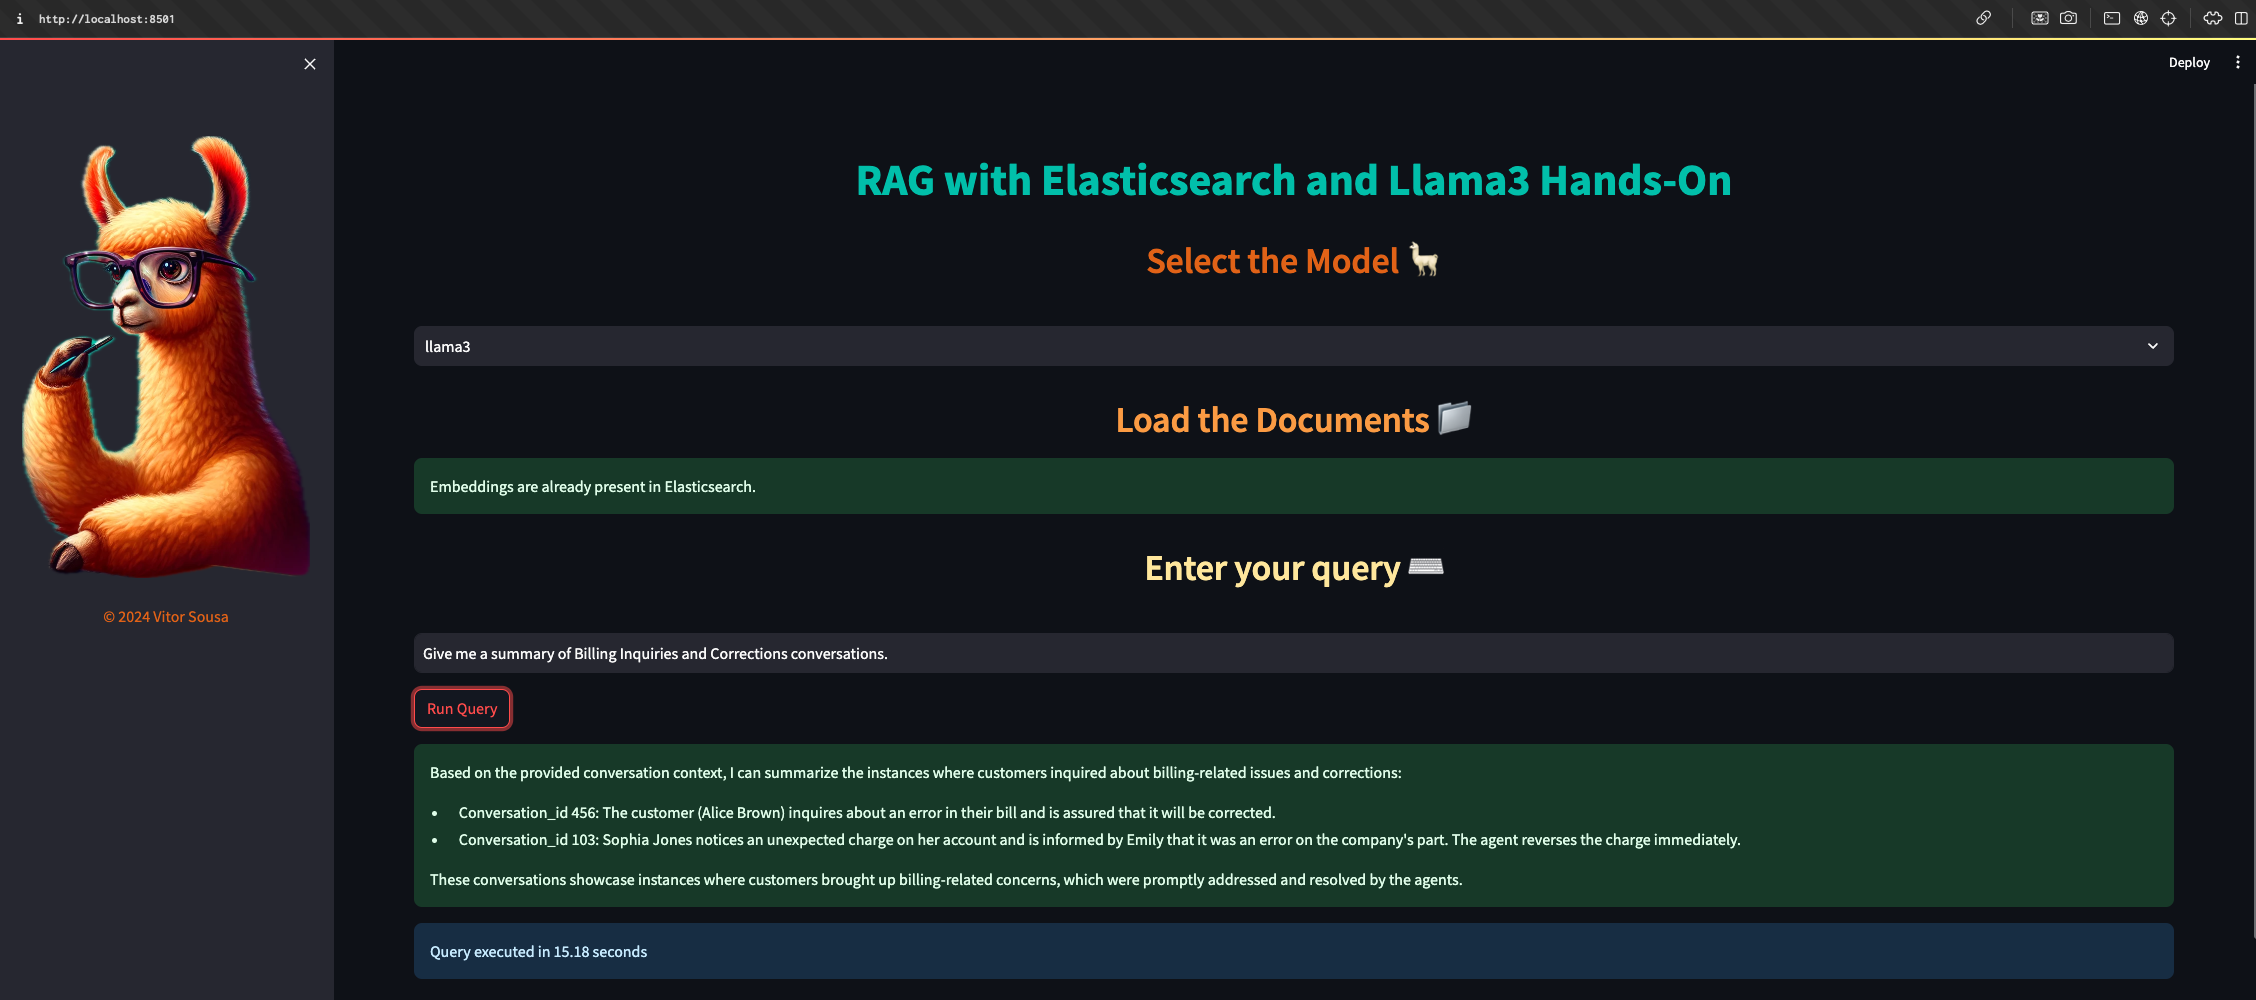This screenshot has width=2256, height=1000.
Task: Click the query text input field
Action: (x=1292, y=653)
